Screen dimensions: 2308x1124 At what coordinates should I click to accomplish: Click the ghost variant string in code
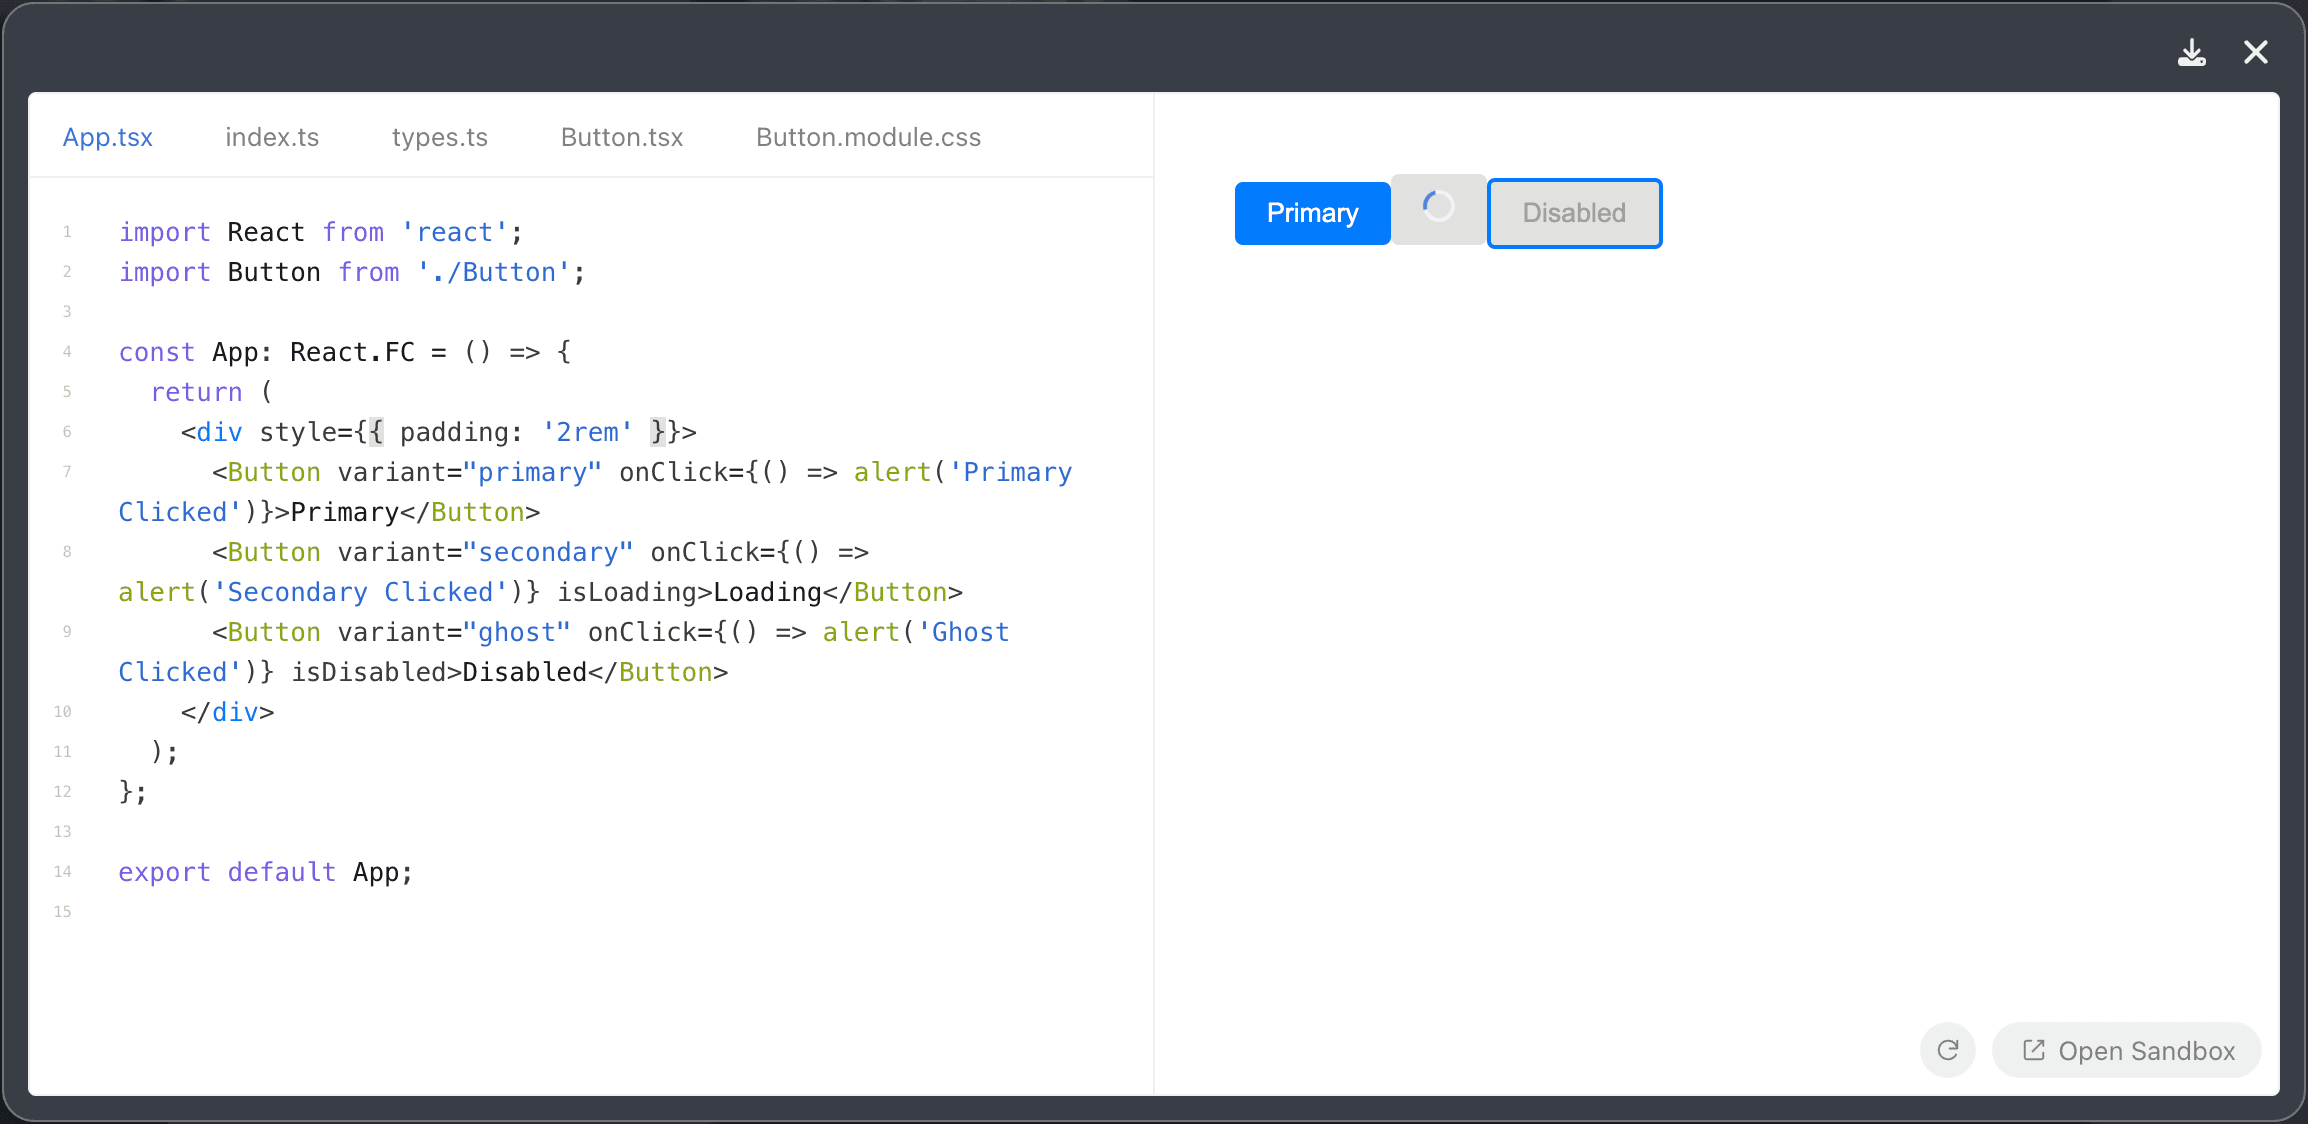tap(516, 631)
